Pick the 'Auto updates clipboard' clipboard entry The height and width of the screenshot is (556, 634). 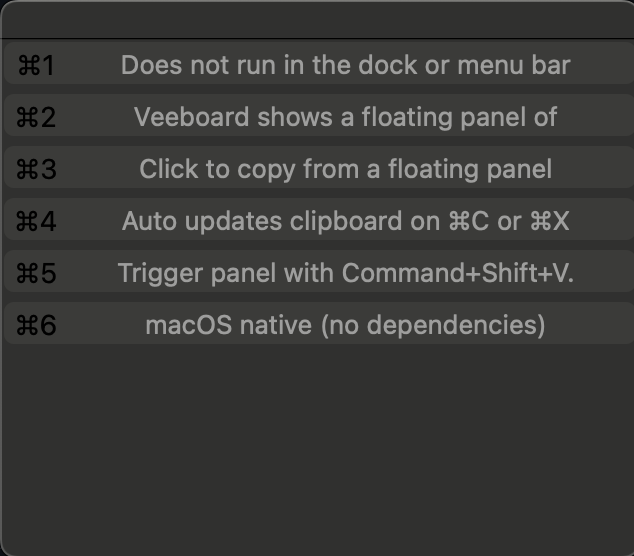(319, 219)
